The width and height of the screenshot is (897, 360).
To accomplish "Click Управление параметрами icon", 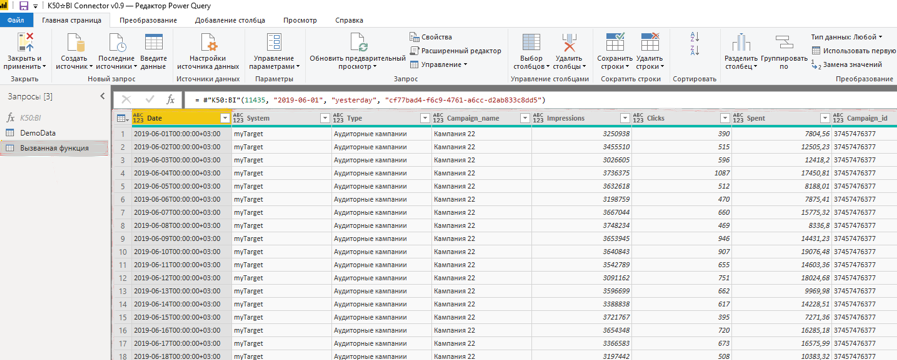I will [x=273, y=43].
